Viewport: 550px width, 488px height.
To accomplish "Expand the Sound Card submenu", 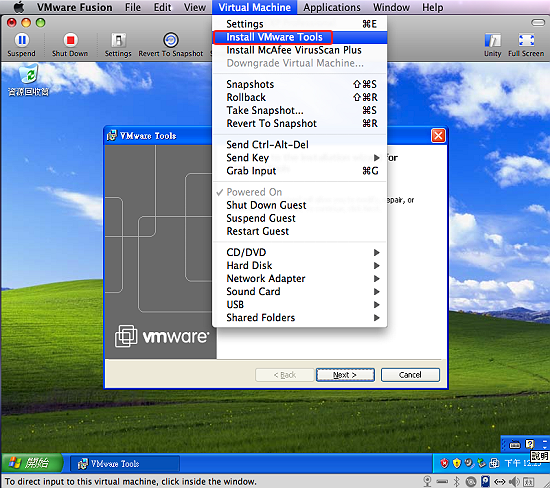I will pos(300,291).
